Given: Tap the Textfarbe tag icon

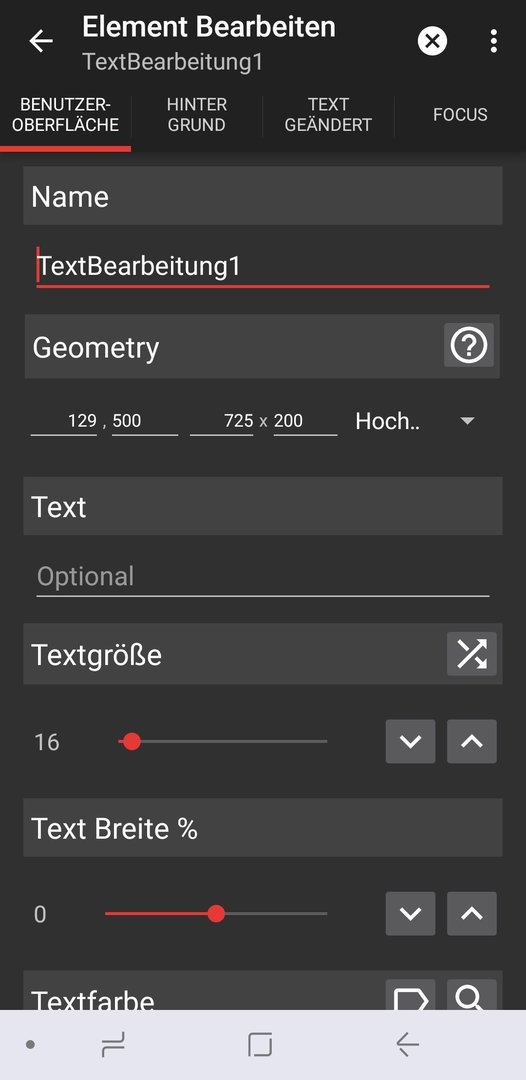Looking at the screenshot, I should click(x=410, y=996).
